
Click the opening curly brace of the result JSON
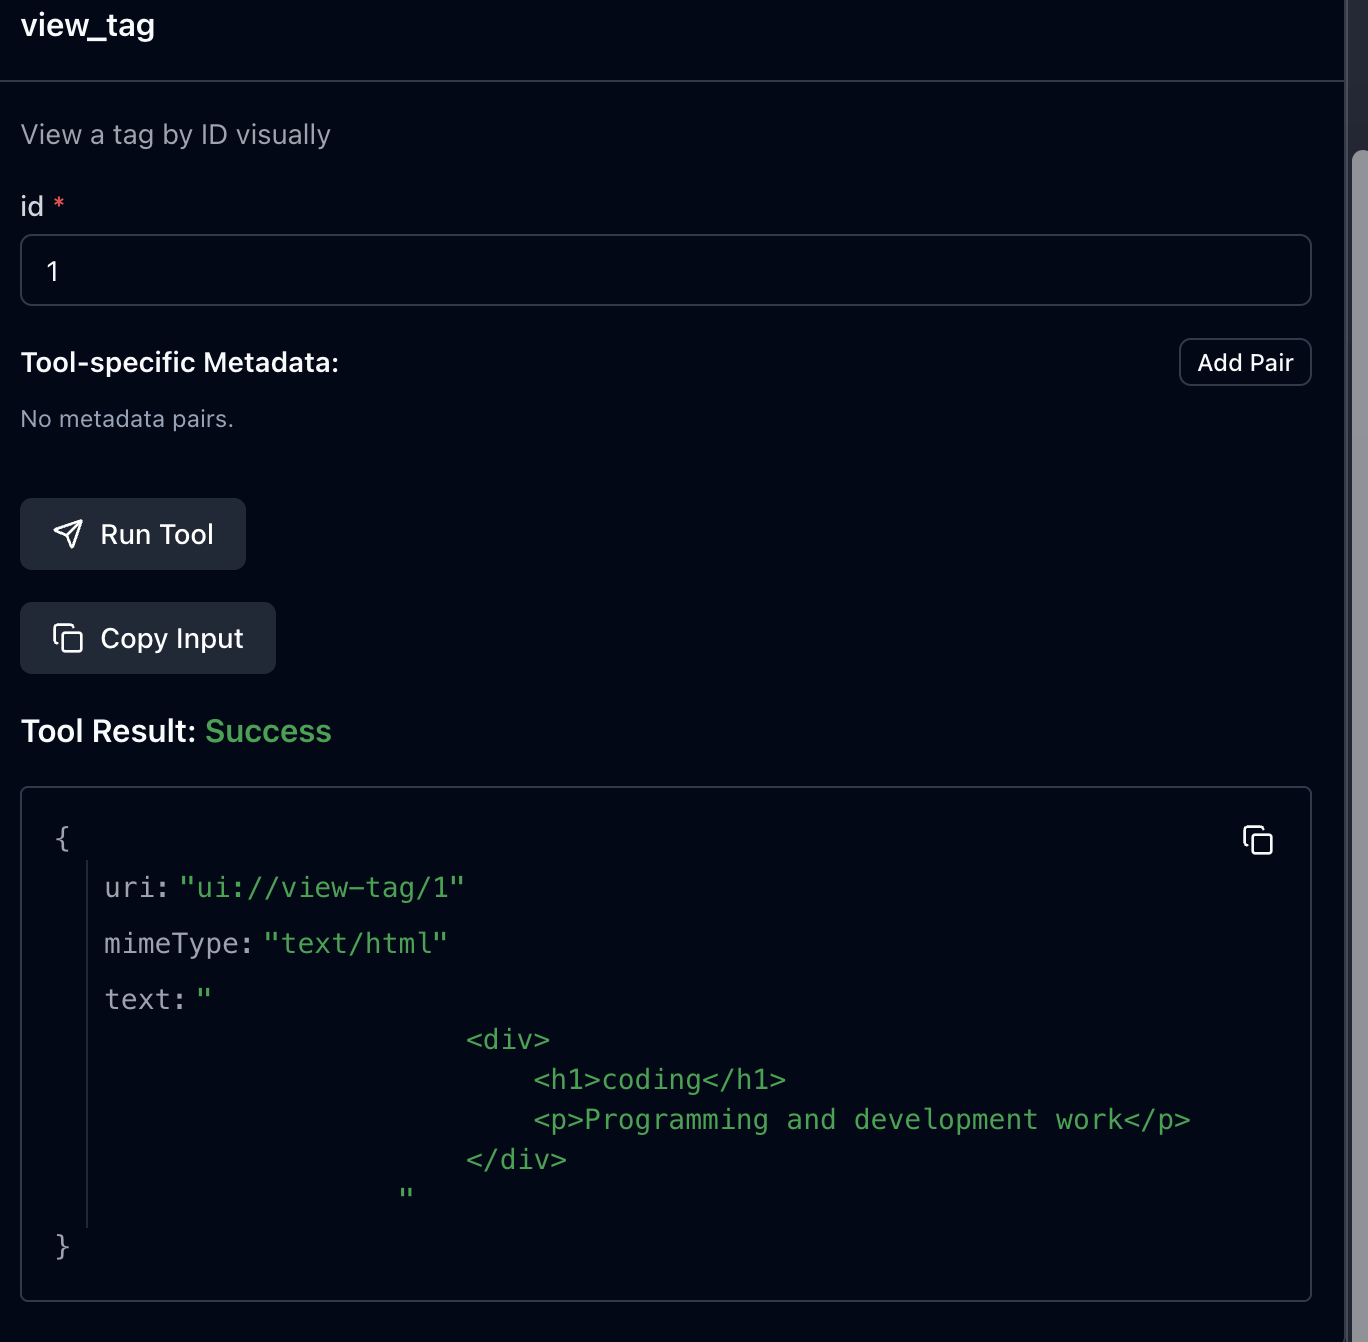tap(62, 838)
